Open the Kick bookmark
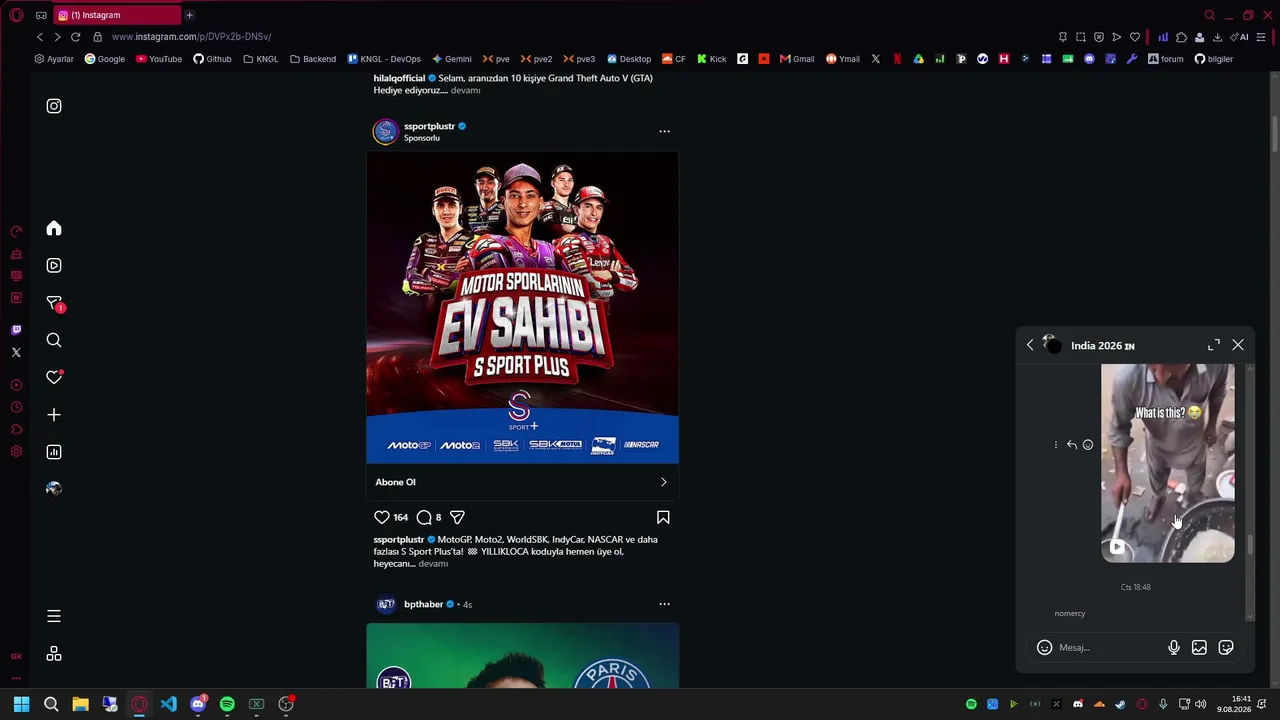Image resolution: width=1280 pixels, height=720 pixels. point(712,59)
